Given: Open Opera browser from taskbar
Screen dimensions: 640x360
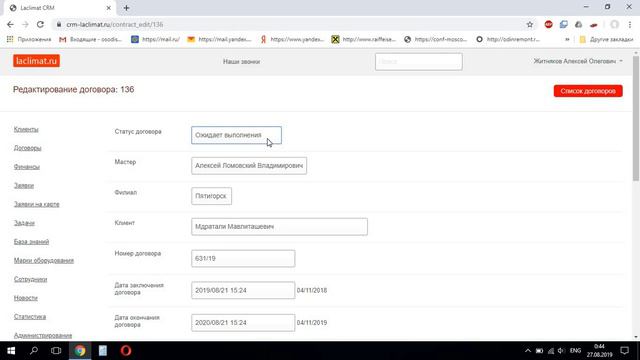Looking at the screenshot, I should (x=126, y=351).
